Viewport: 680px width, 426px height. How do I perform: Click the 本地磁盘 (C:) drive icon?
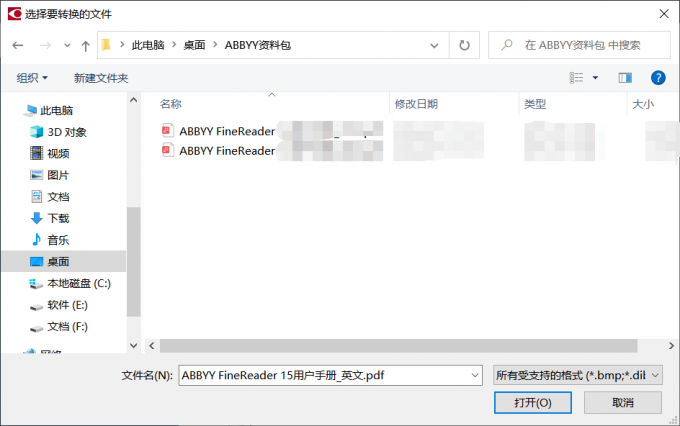[x=36, y=284]
